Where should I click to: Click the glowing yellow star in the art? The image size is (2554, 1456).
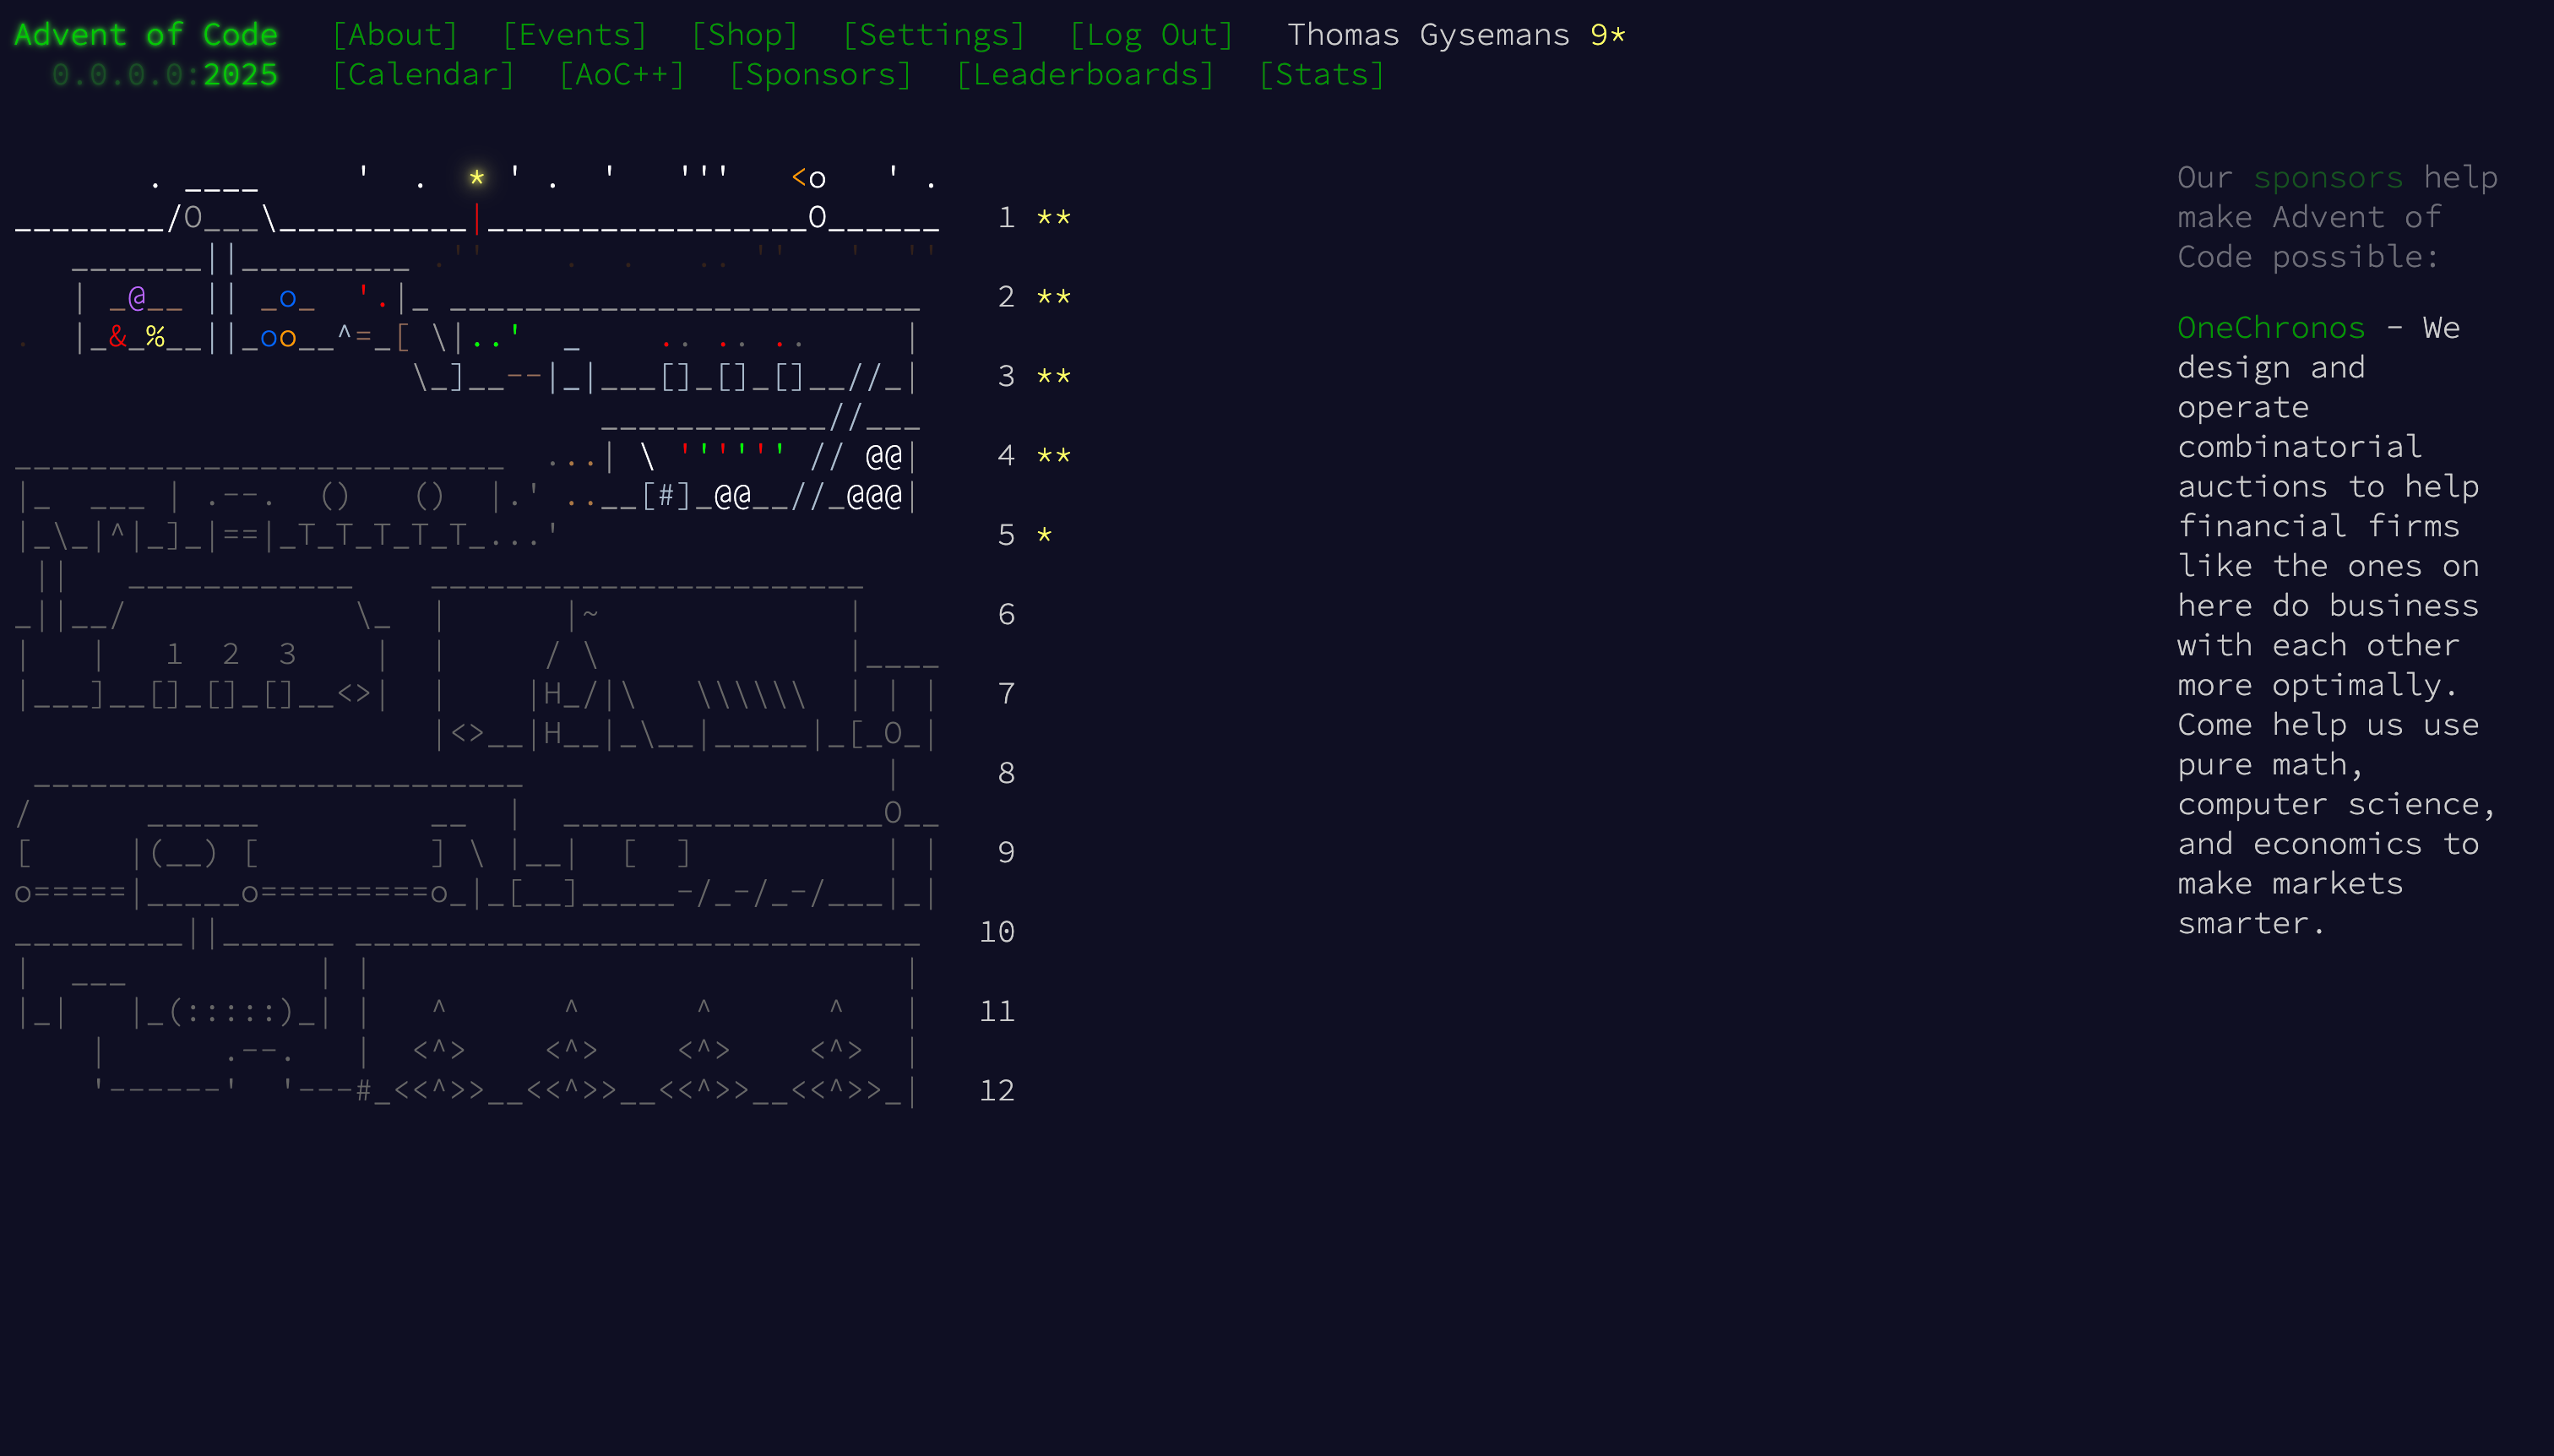pos(477,178)
